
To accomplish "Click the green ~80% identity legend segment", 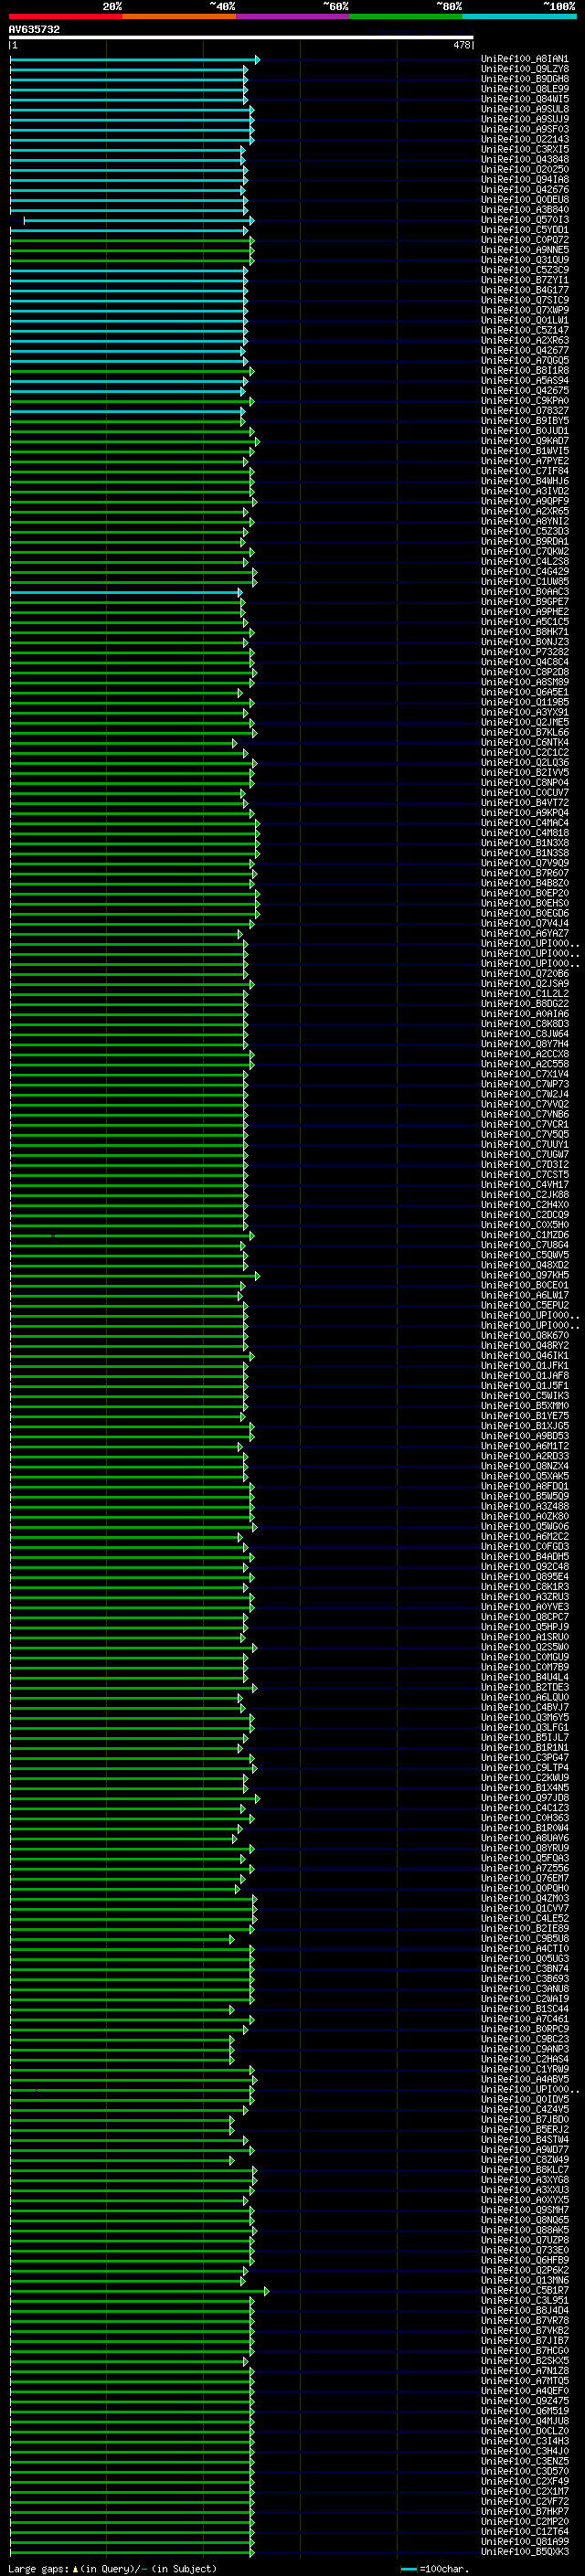I will pyautogui.click(x=406, y=16).
